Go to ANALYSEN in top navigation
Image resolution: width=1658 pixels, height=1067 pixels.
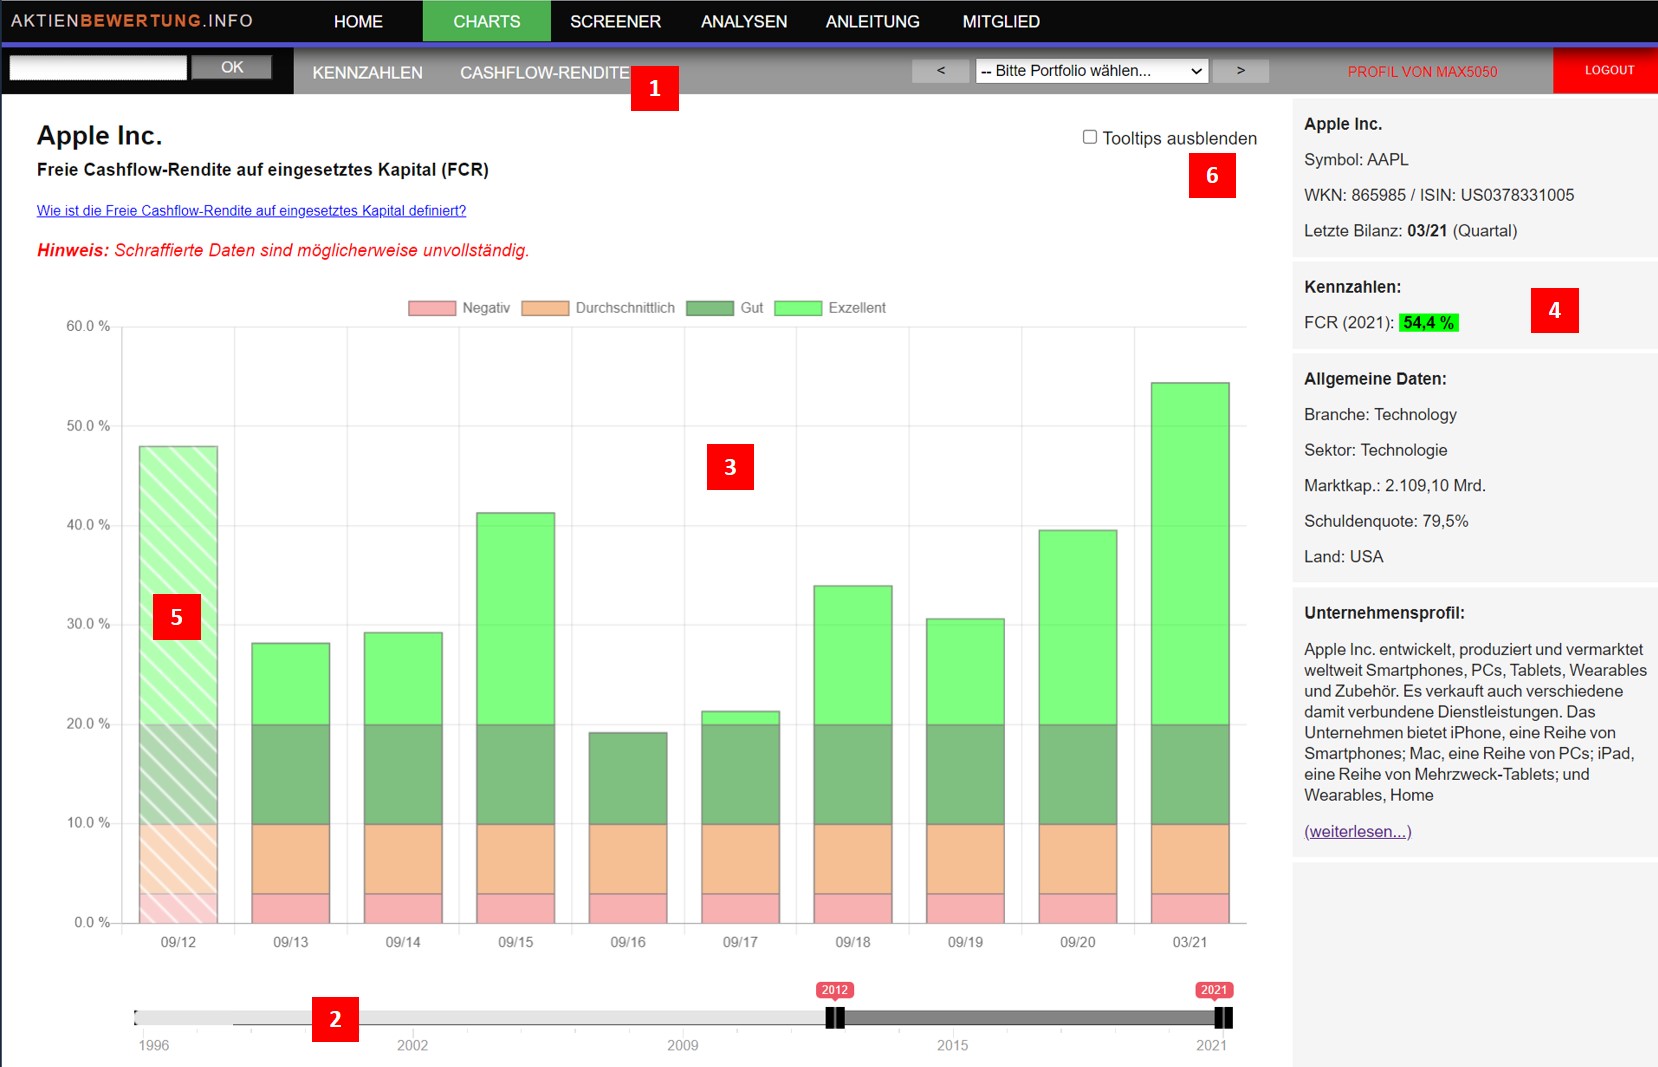coord(744,21)
